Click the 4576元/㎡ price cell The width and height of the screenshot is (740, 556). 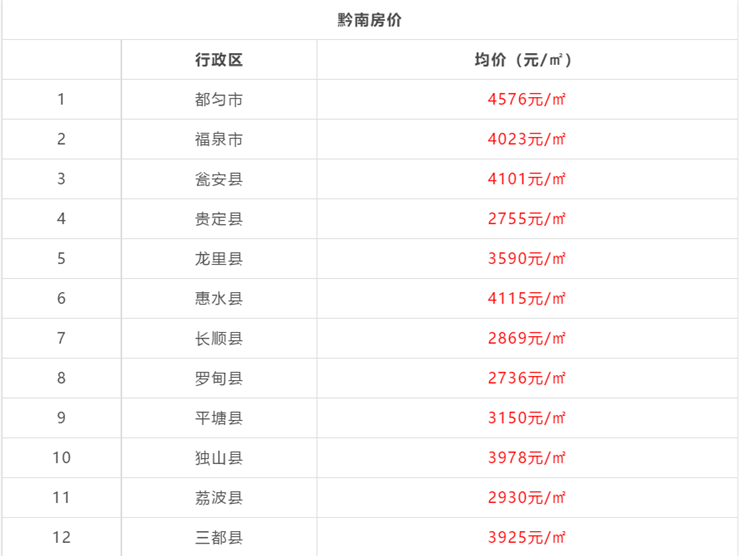(527, 100)
